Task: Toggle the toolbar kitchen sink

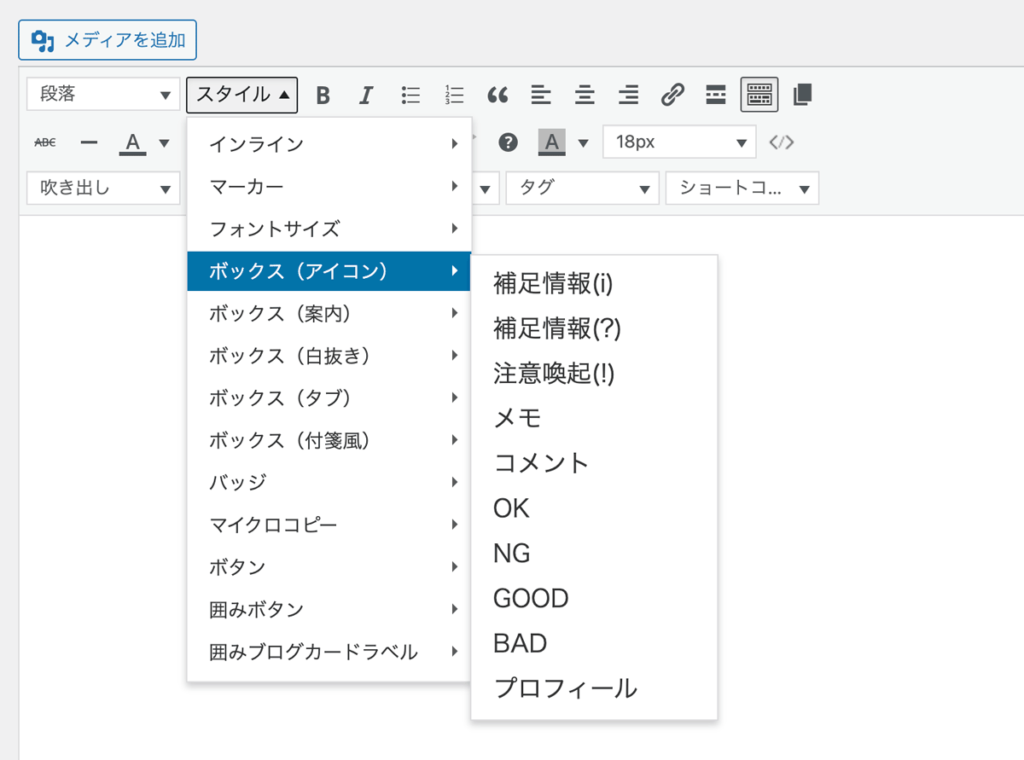Action: point(759,95)
